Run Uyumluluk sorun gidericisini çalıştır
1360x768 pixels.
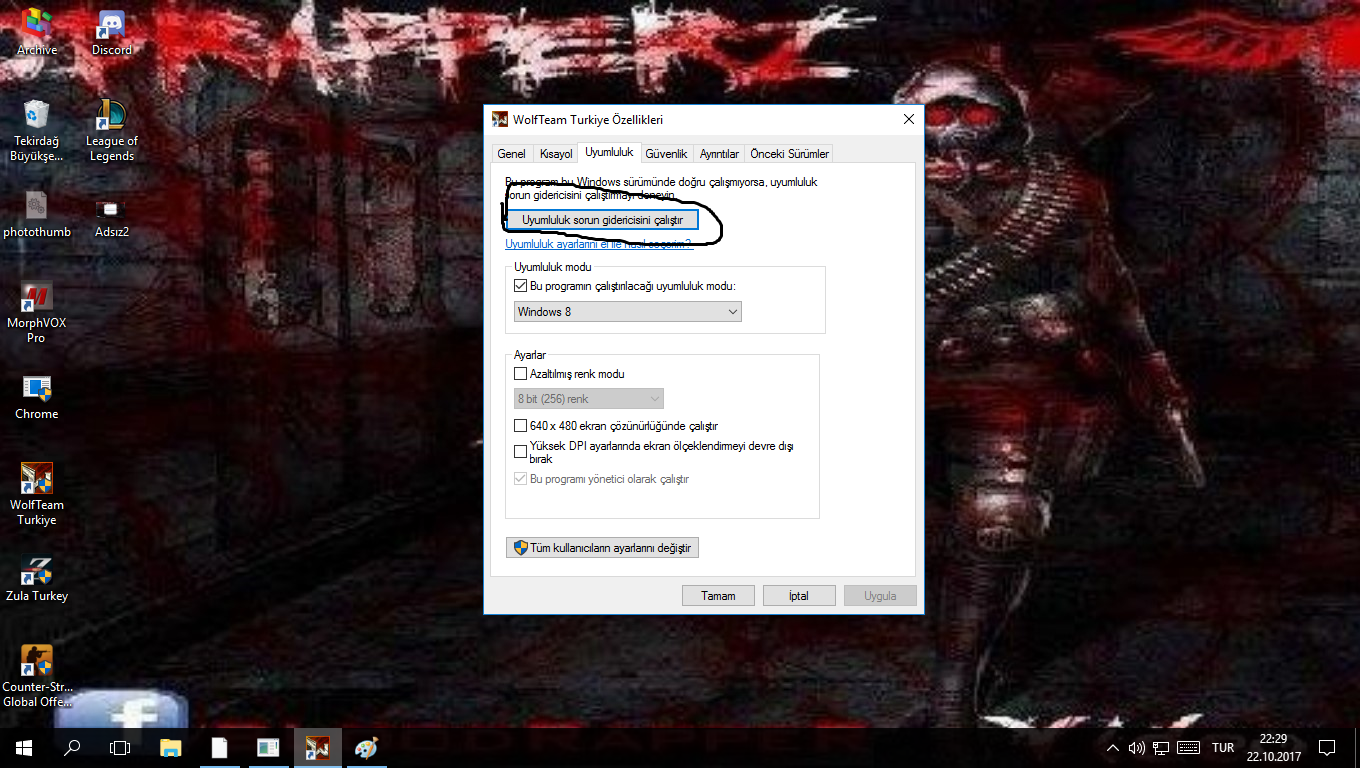602,219
